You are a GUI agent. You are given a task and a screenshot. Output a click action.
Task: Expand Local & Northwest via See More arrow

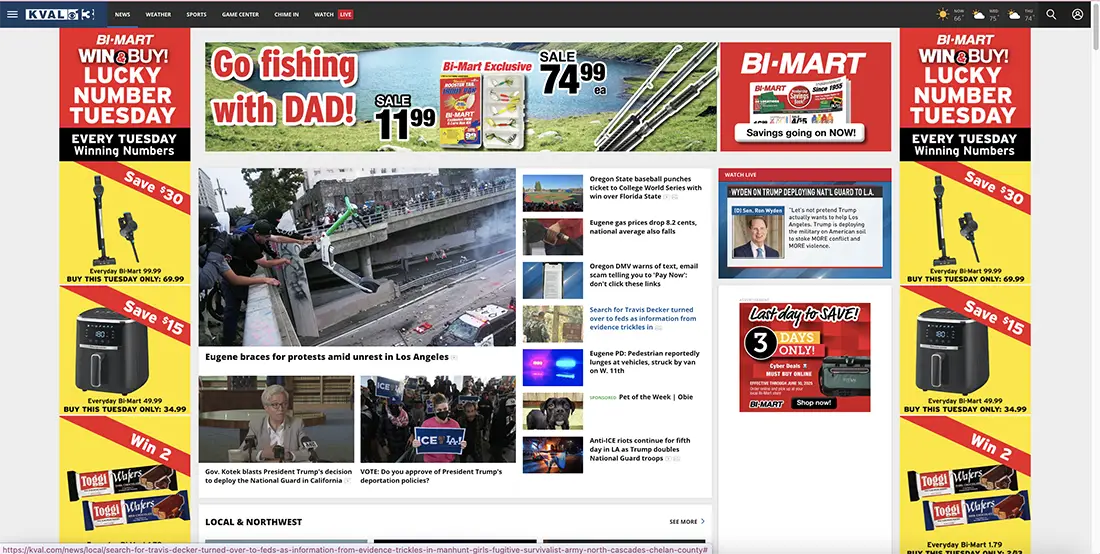[687, 522]
